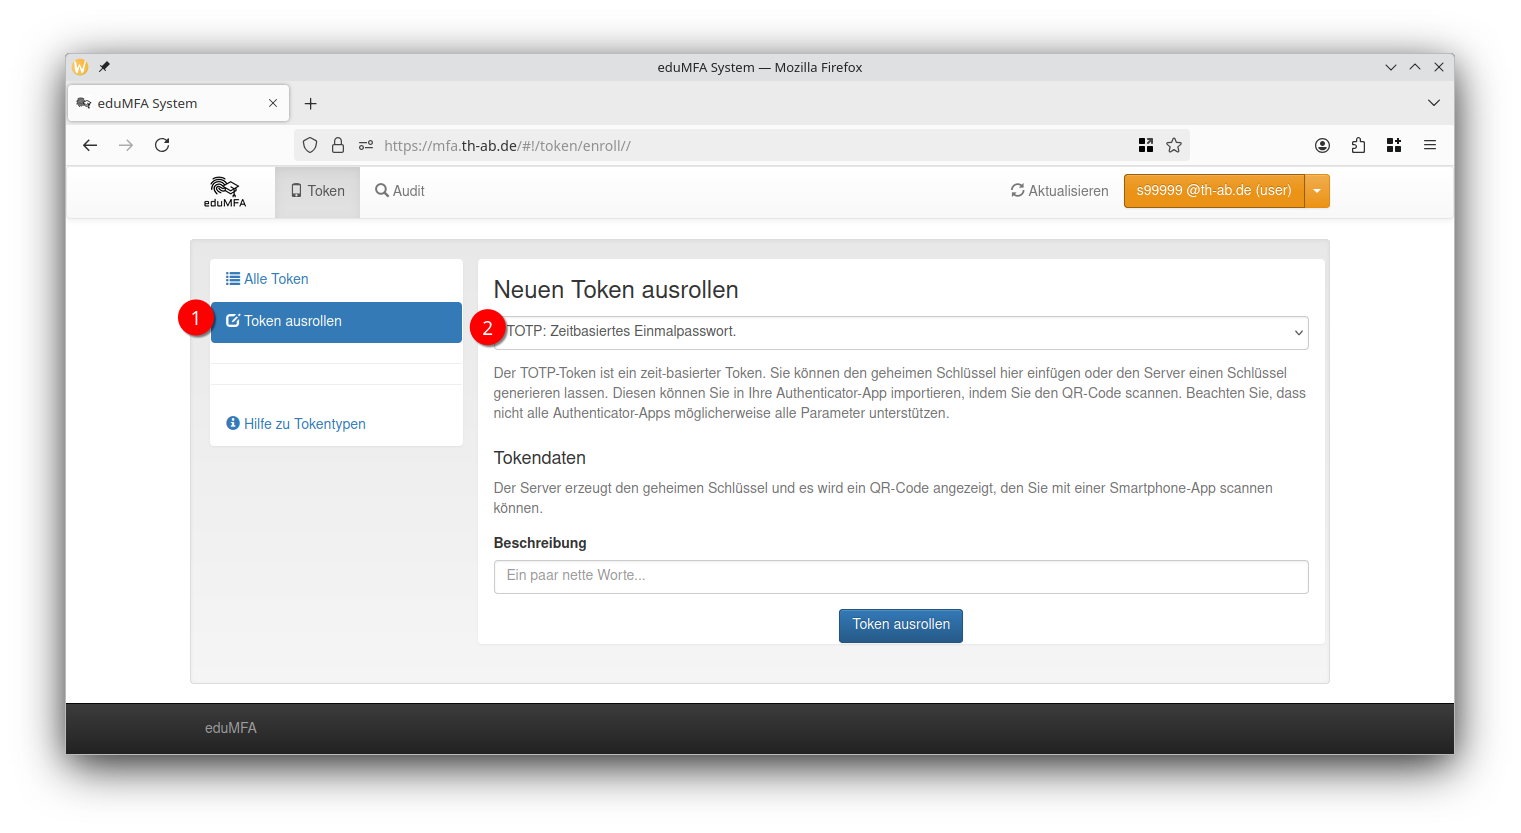Click the application icon in title bar
Viewport: 1521px width, 833px height.
80,67
